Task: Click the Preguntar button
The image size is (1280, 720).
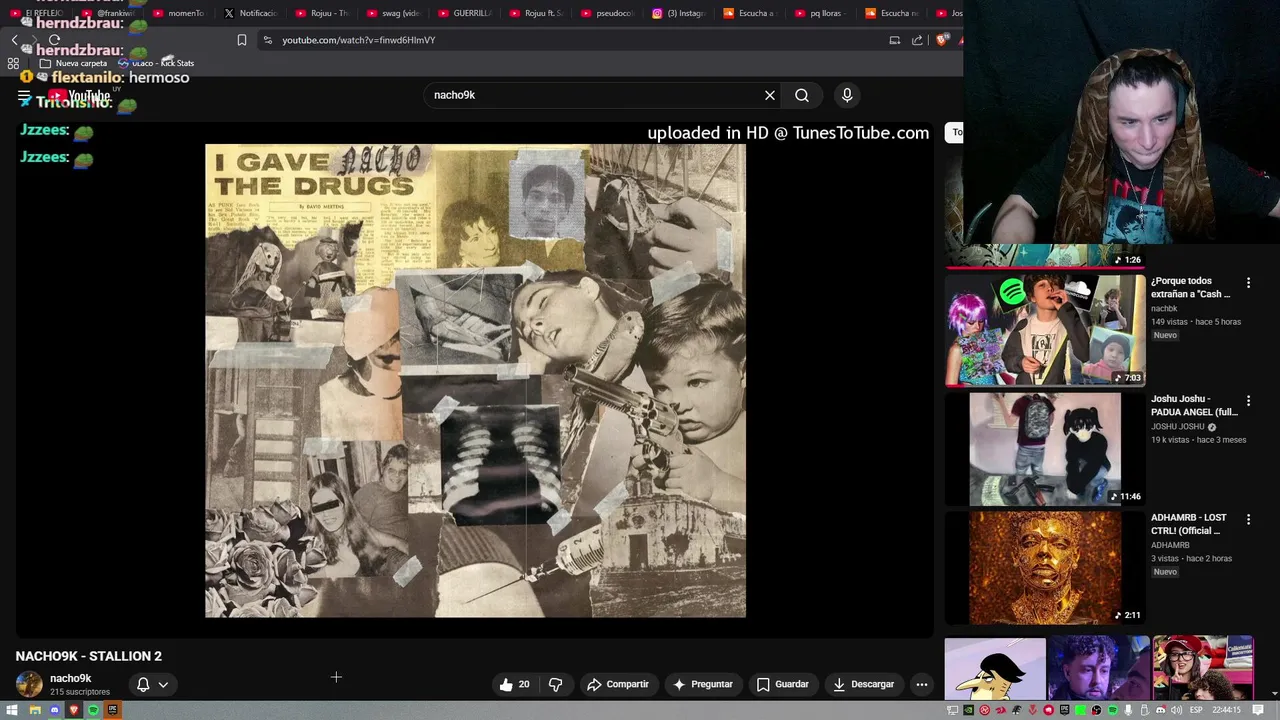Action: (x=702, y=684)
